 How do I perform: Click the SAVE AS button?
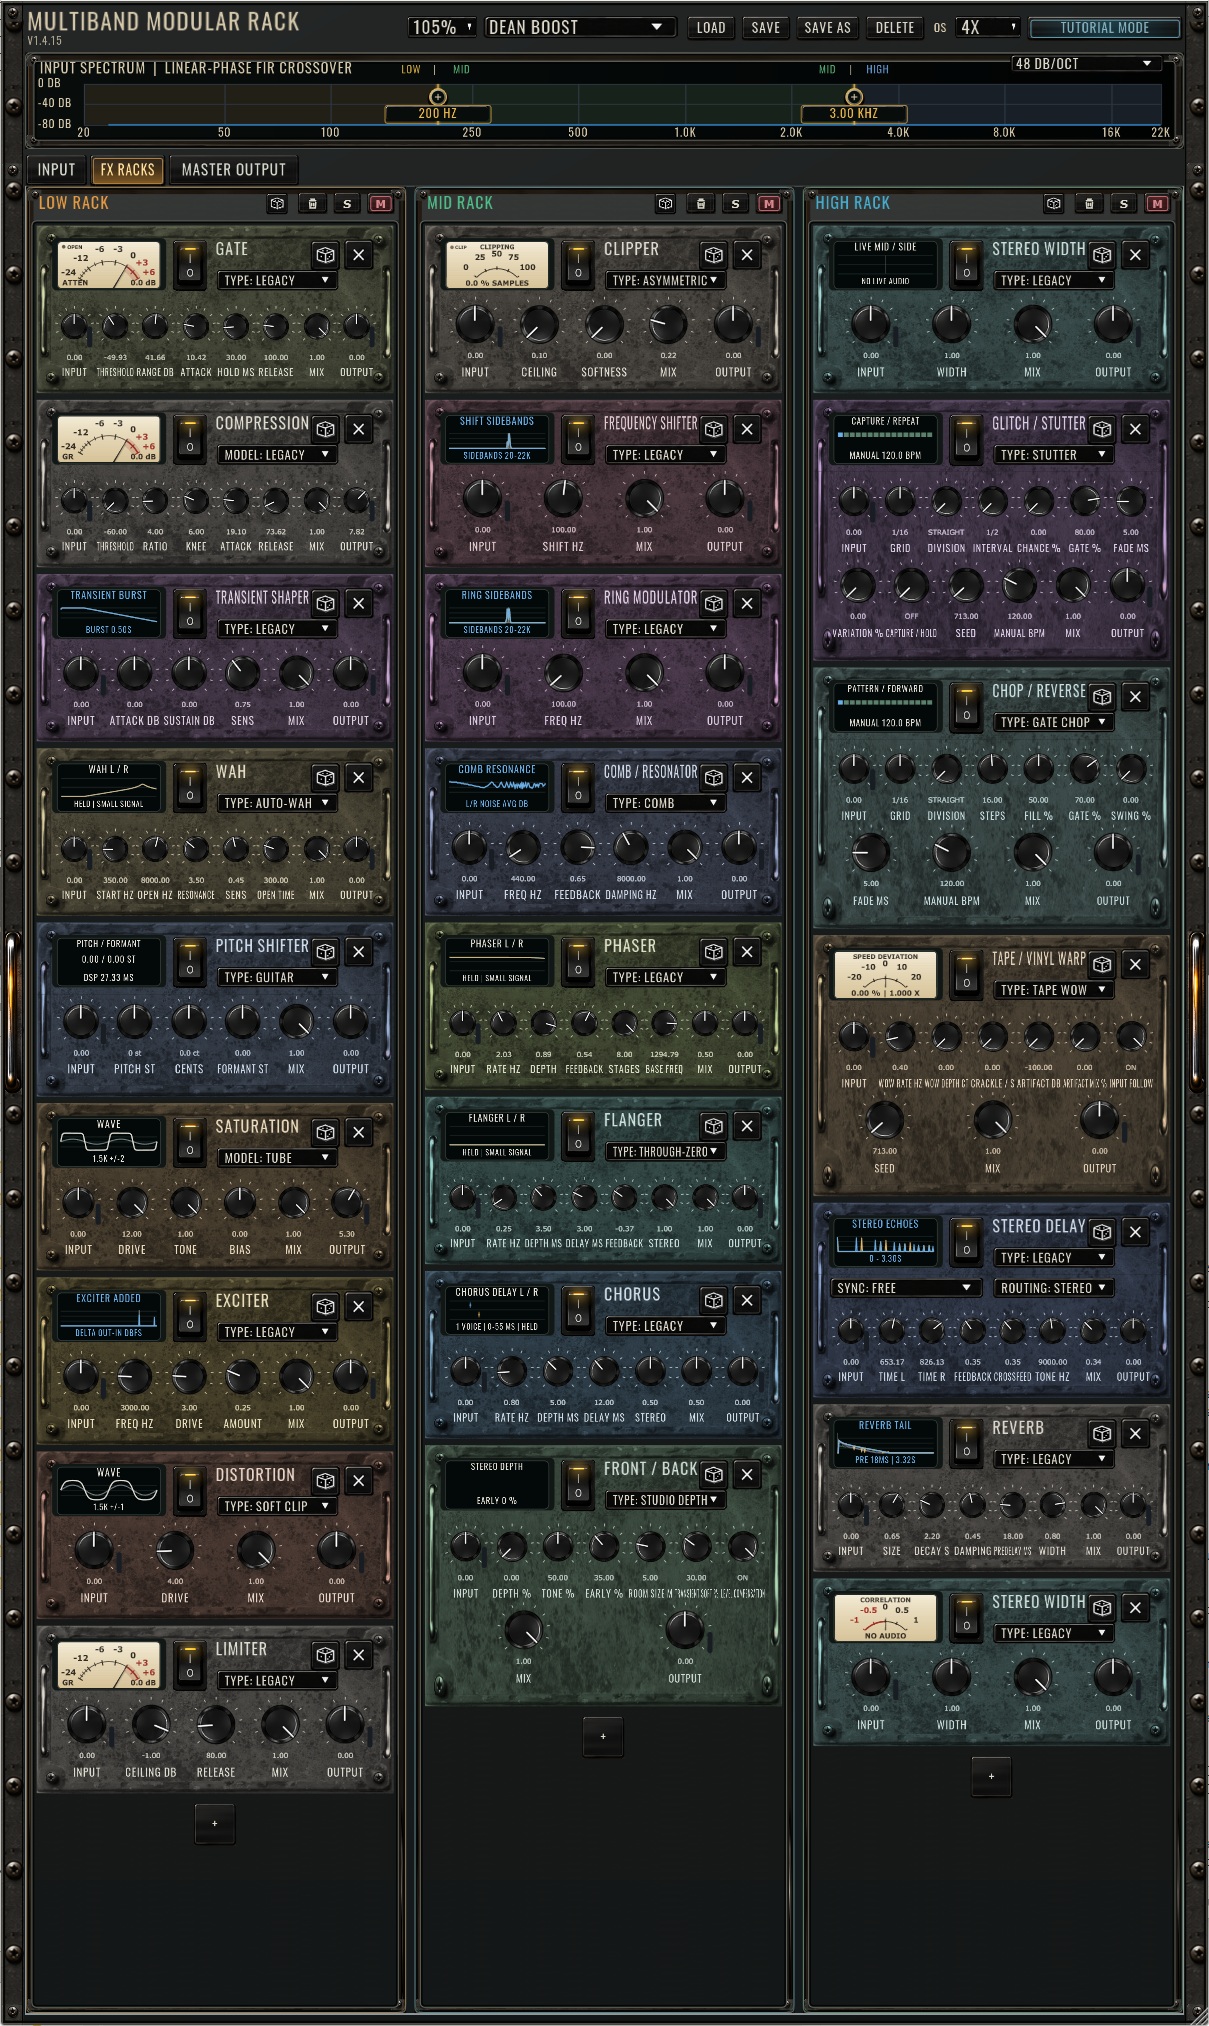coord(828,27)
